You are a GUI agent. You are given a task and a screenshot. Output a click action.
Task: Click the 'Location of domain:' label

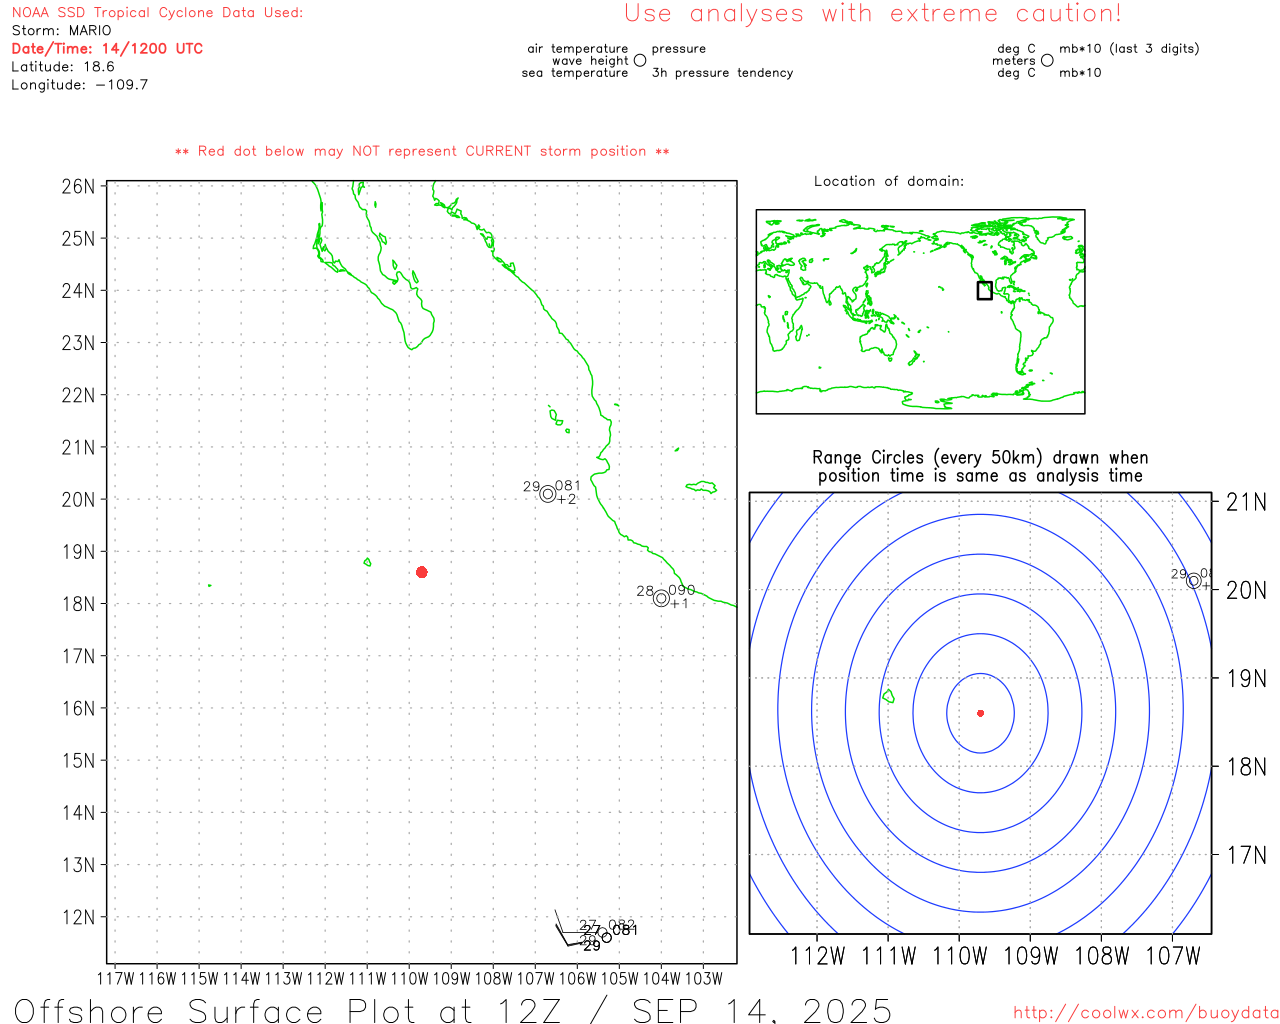(889, 181)
